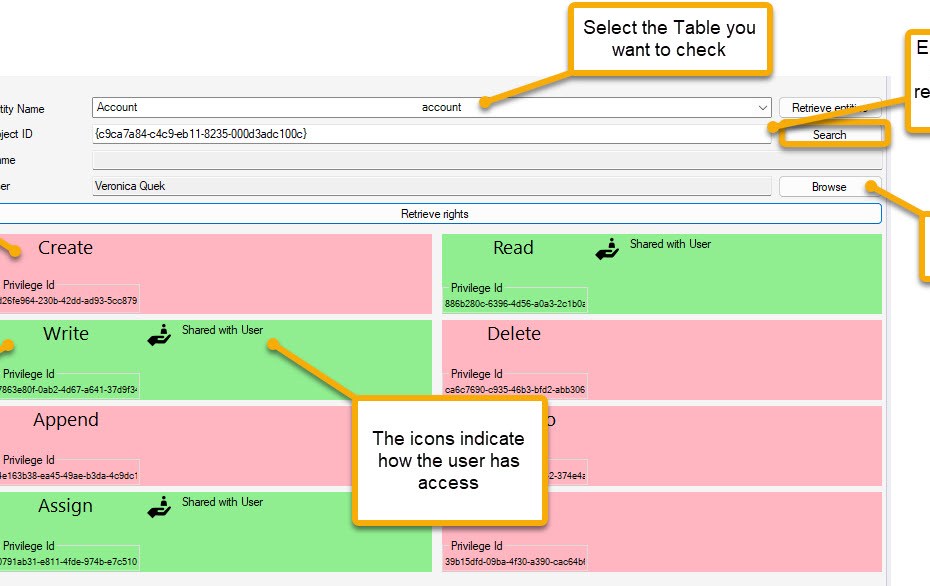Select the Read privilege heading
930x586 pixels.
coord(513,247)
